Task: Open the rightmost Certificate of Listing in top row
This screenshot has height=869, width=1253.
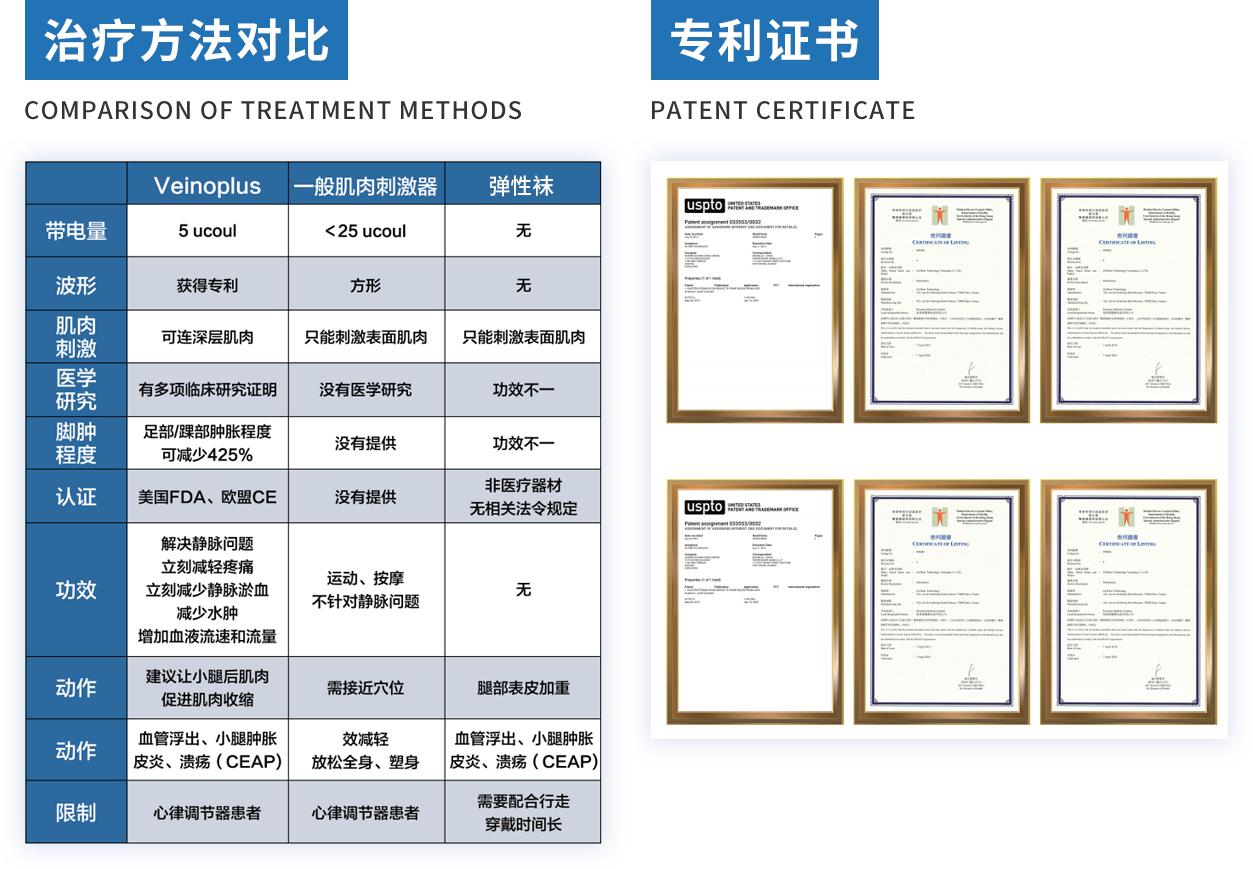Action: (1129, 300)
